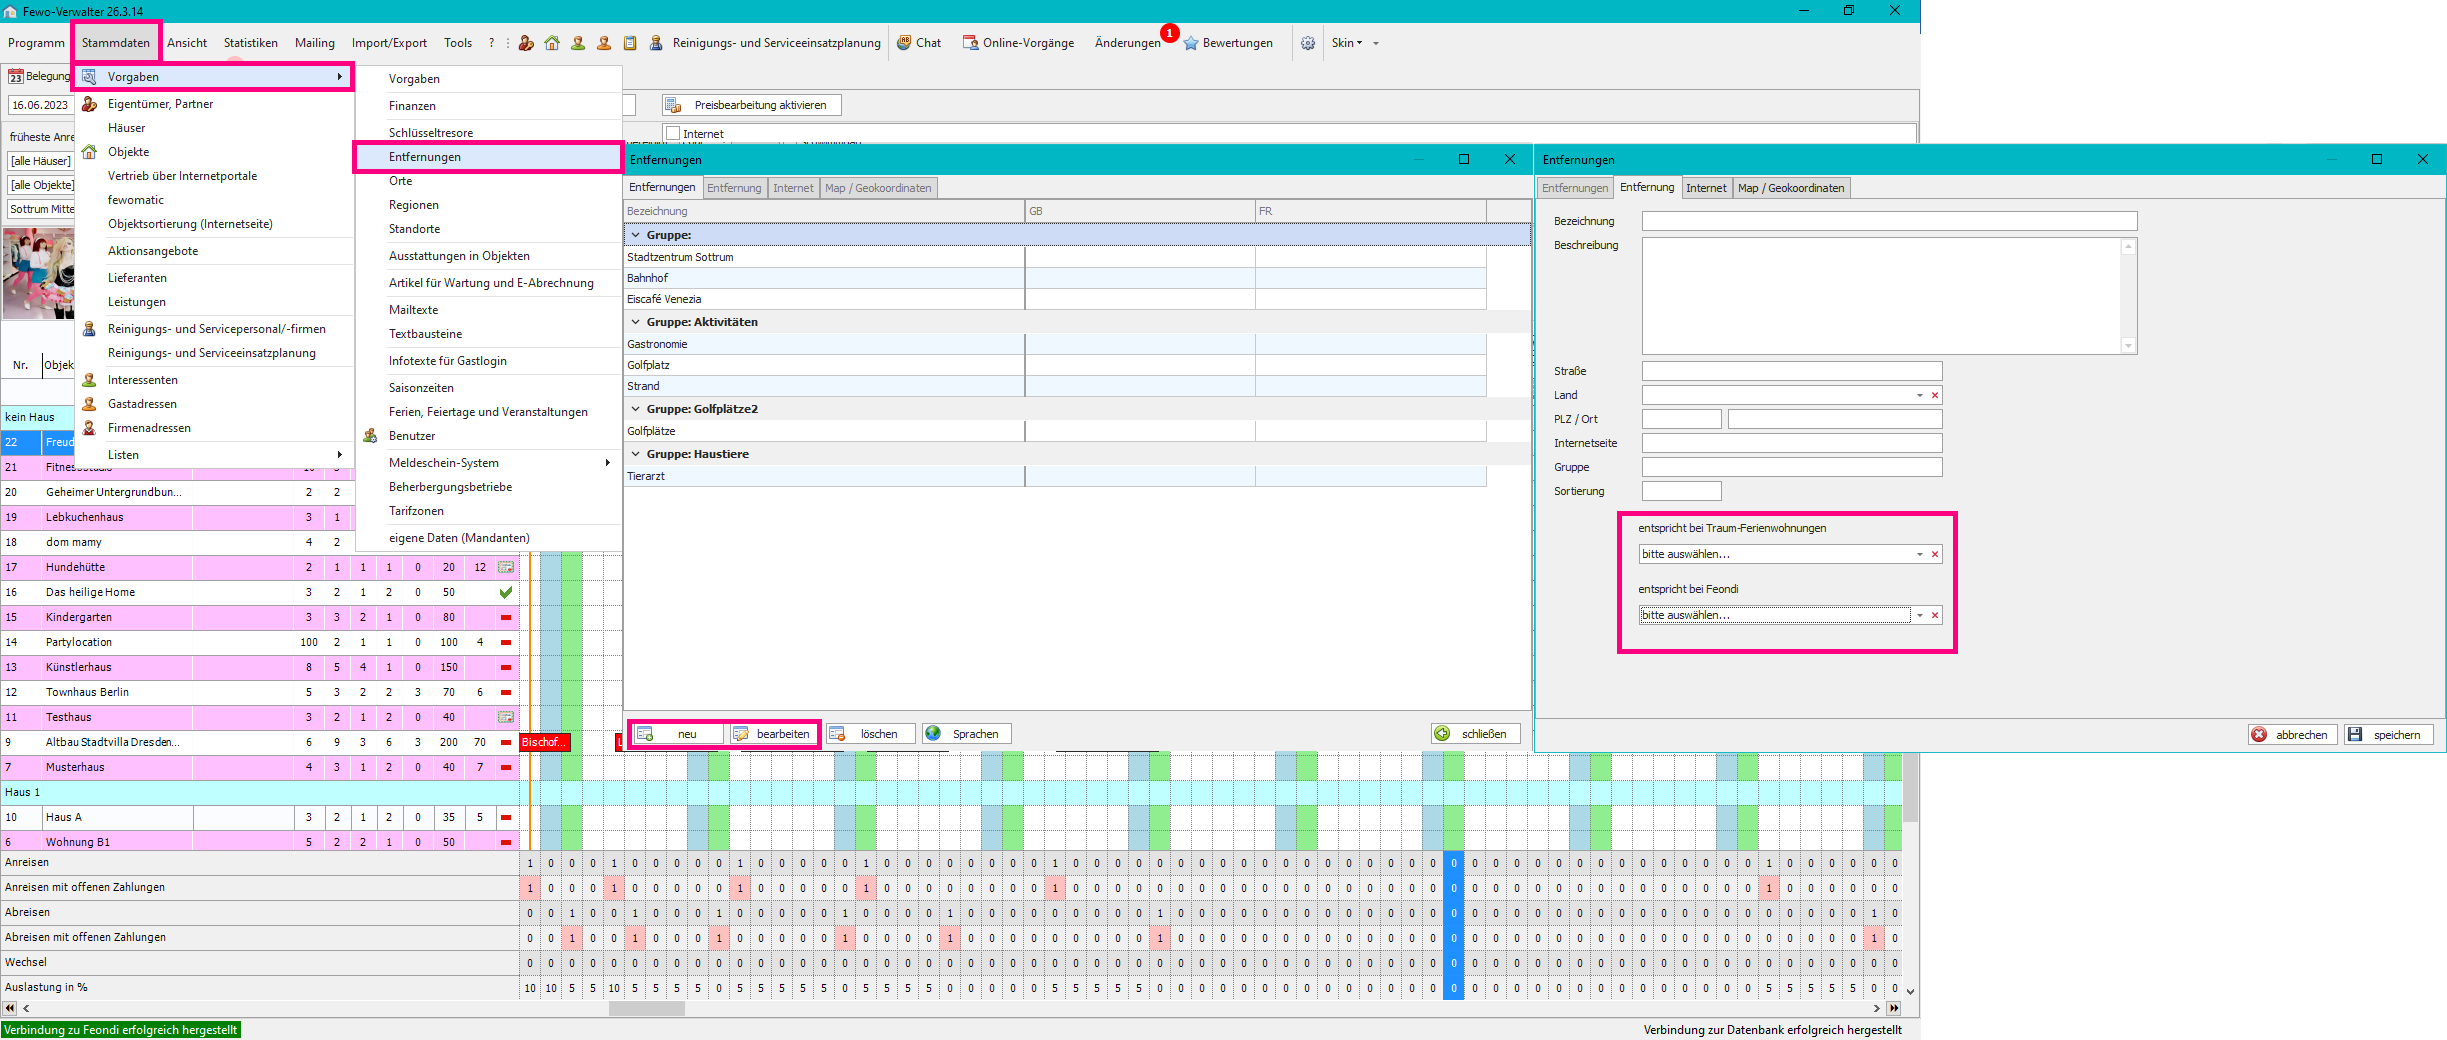Viewport: 2447px width, 1040px height.
Task: Click the green house icon in the toolbar
Action: 552,43
